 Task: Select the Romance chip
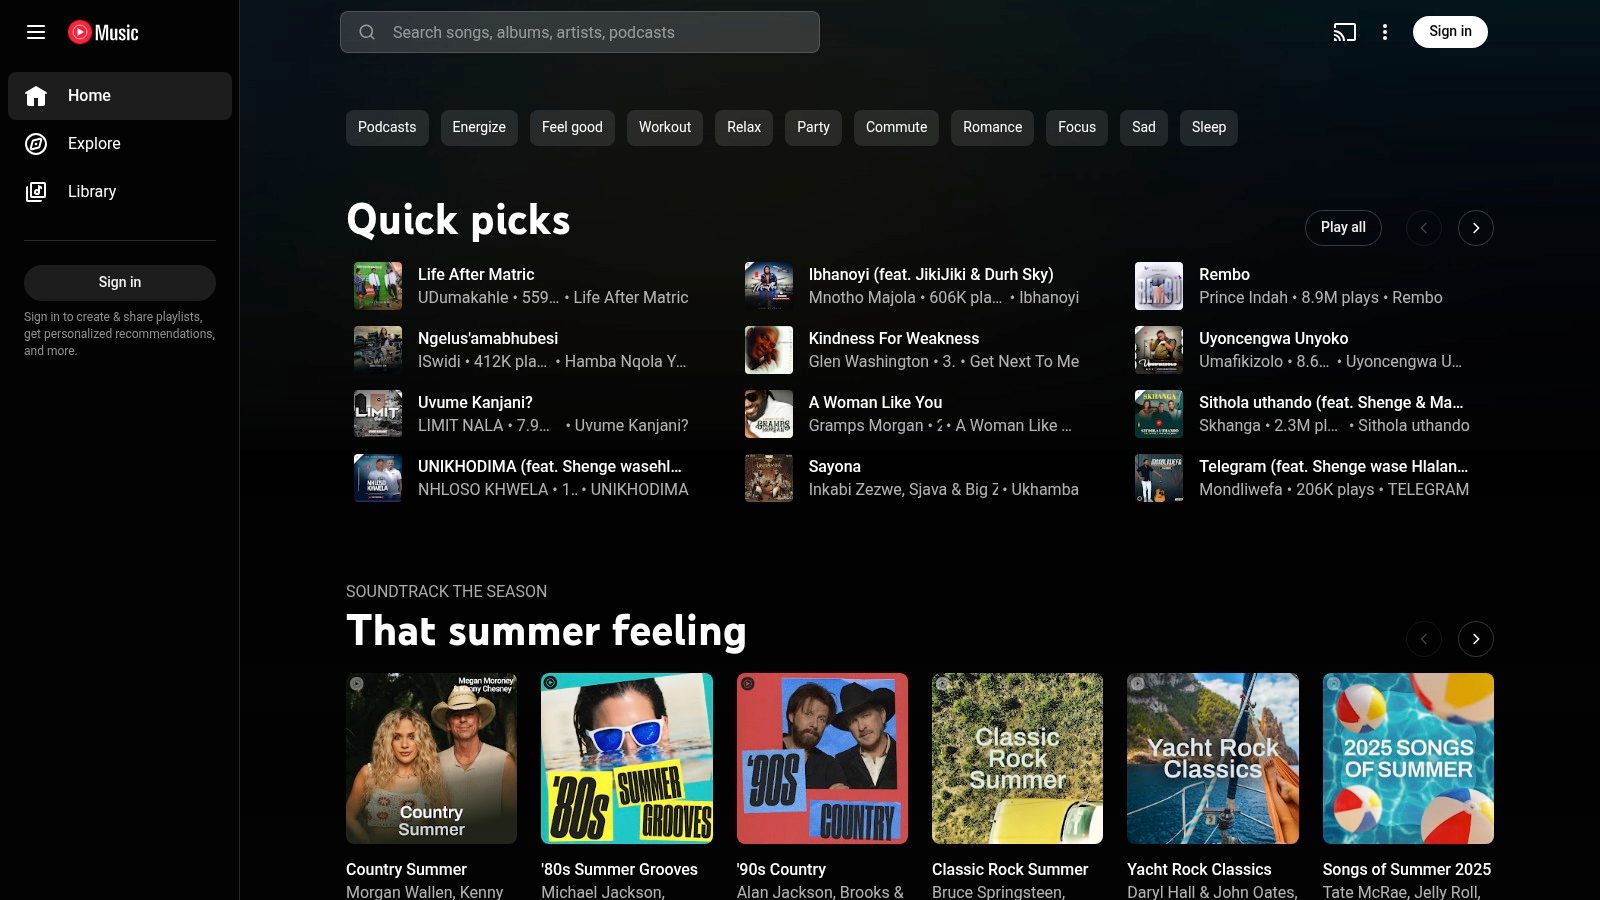992,127
